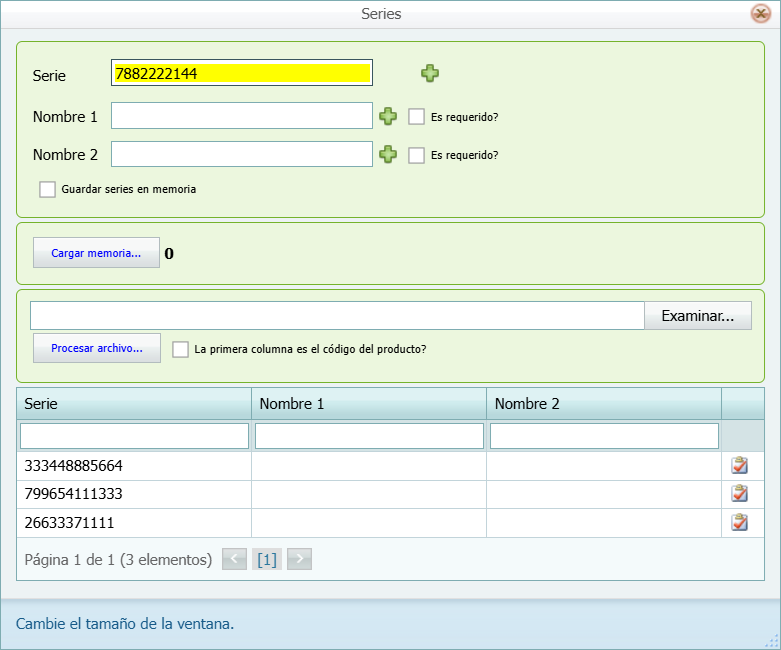Click the Nombre 1 column filter box
Viewport: 781px width, 650px height.
pos(369,436)
